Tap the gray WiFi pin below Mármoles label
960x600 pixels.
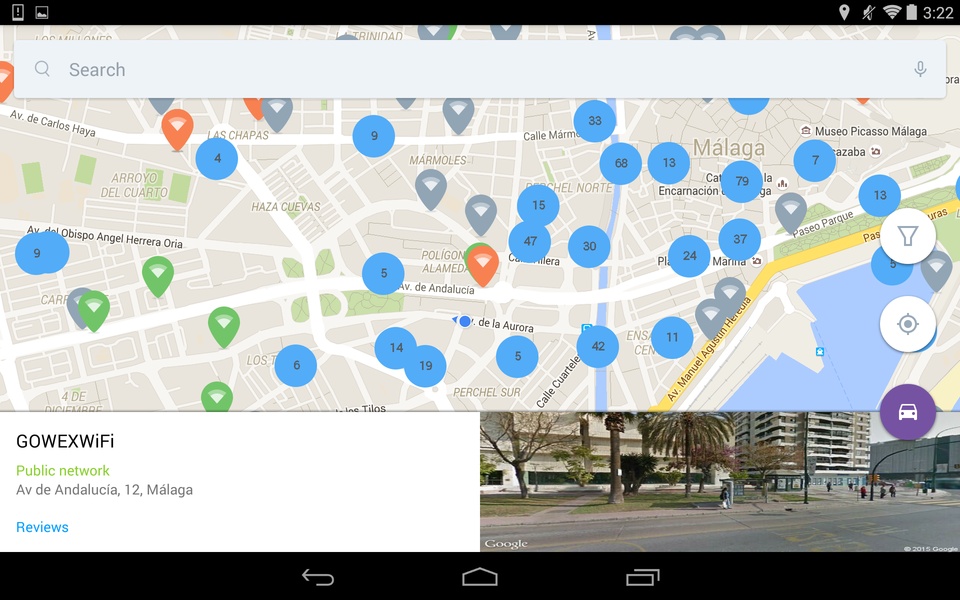point(431,189)
